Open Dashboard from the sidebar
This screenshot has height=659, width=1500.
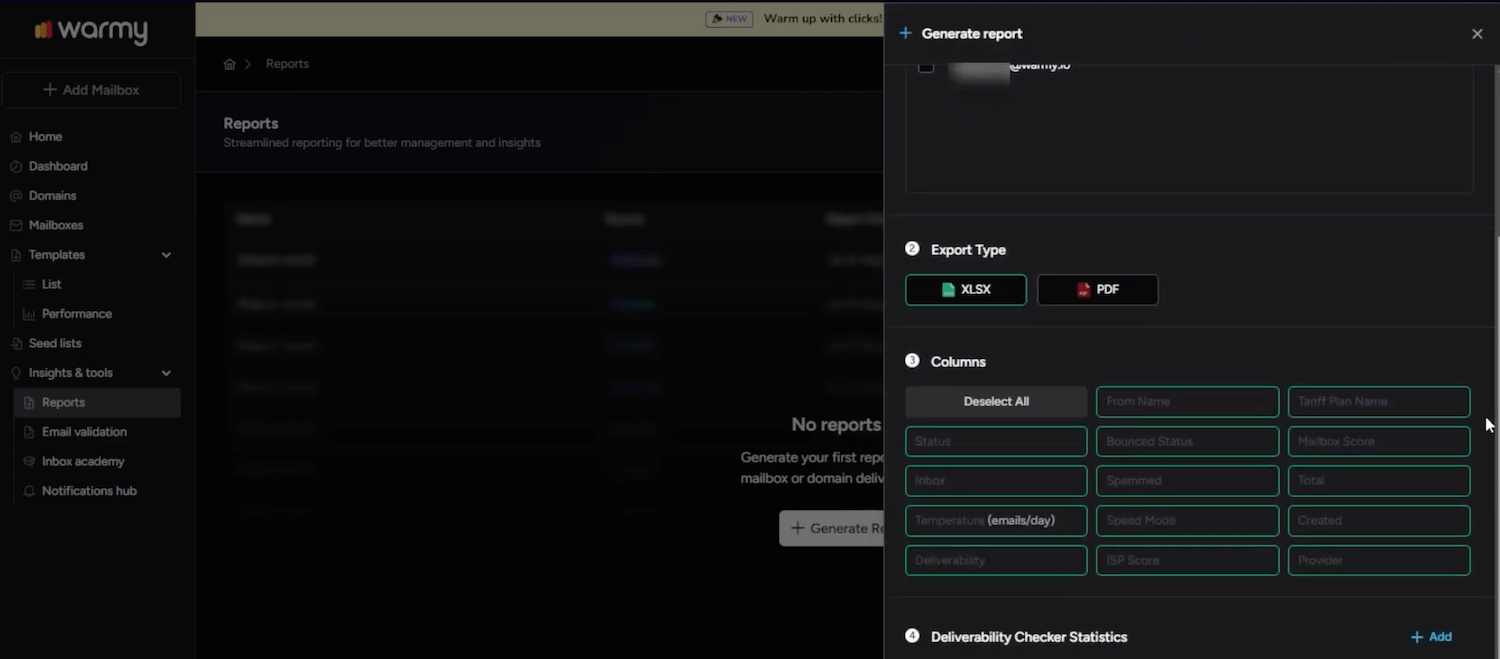tap(58, 166)
